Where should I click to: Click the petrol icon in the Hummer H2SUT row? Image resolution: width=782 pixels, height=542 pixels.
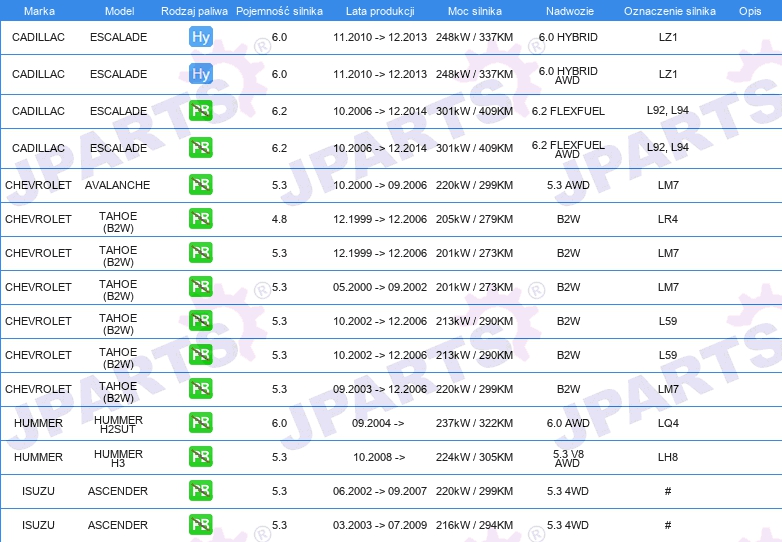201,423
